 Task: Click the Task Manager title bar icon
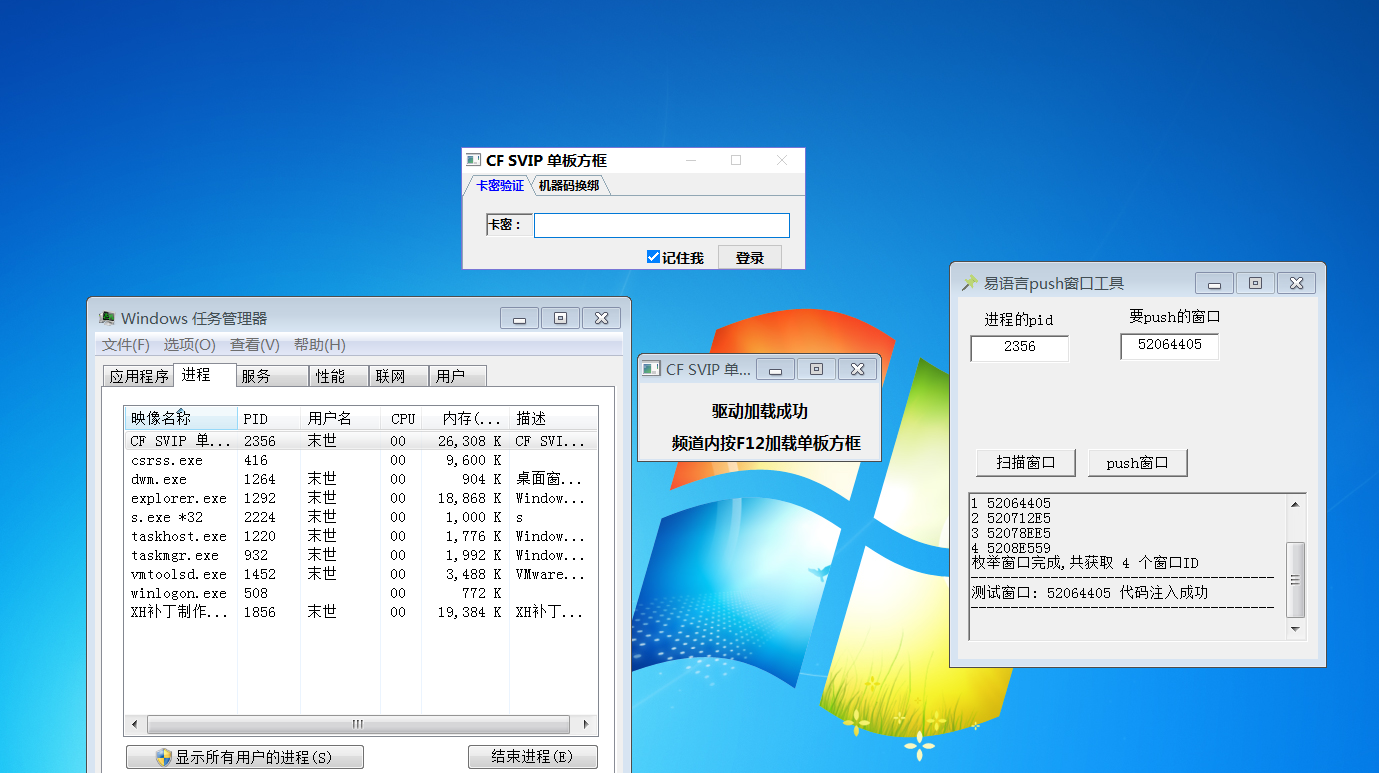107,318
